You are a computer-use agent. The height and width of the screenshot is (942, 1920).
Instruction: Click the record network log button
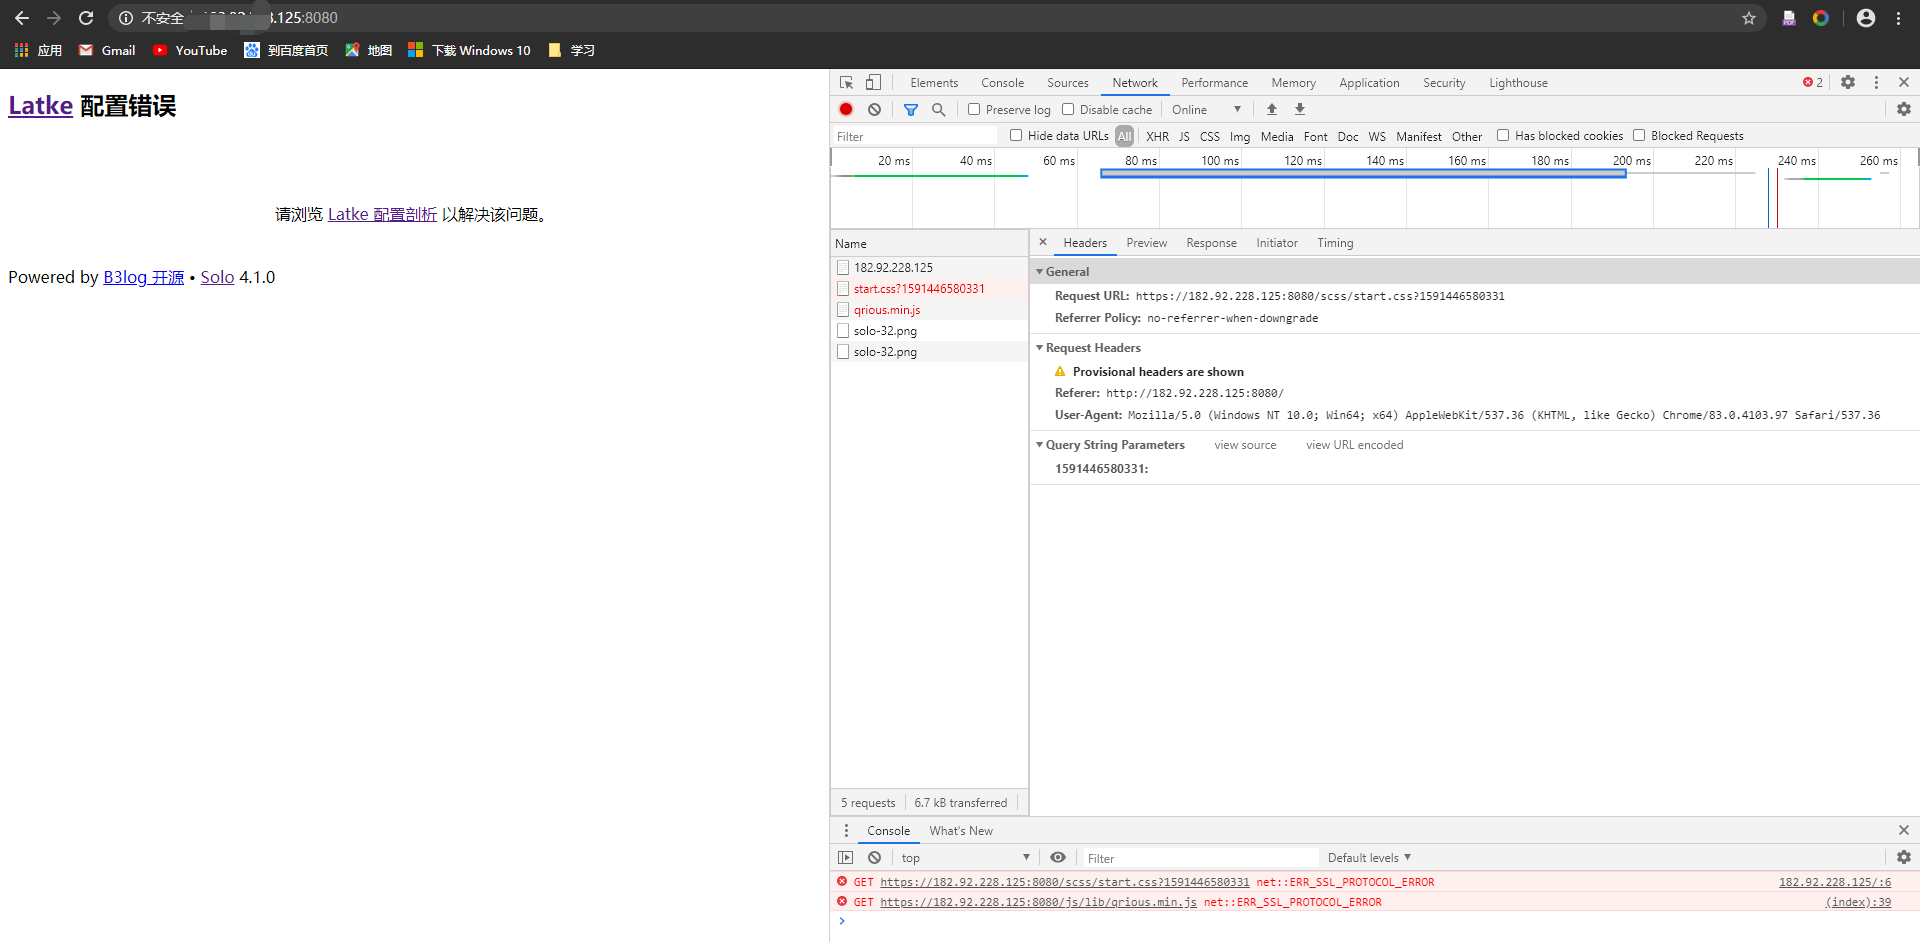pos(846,109)
